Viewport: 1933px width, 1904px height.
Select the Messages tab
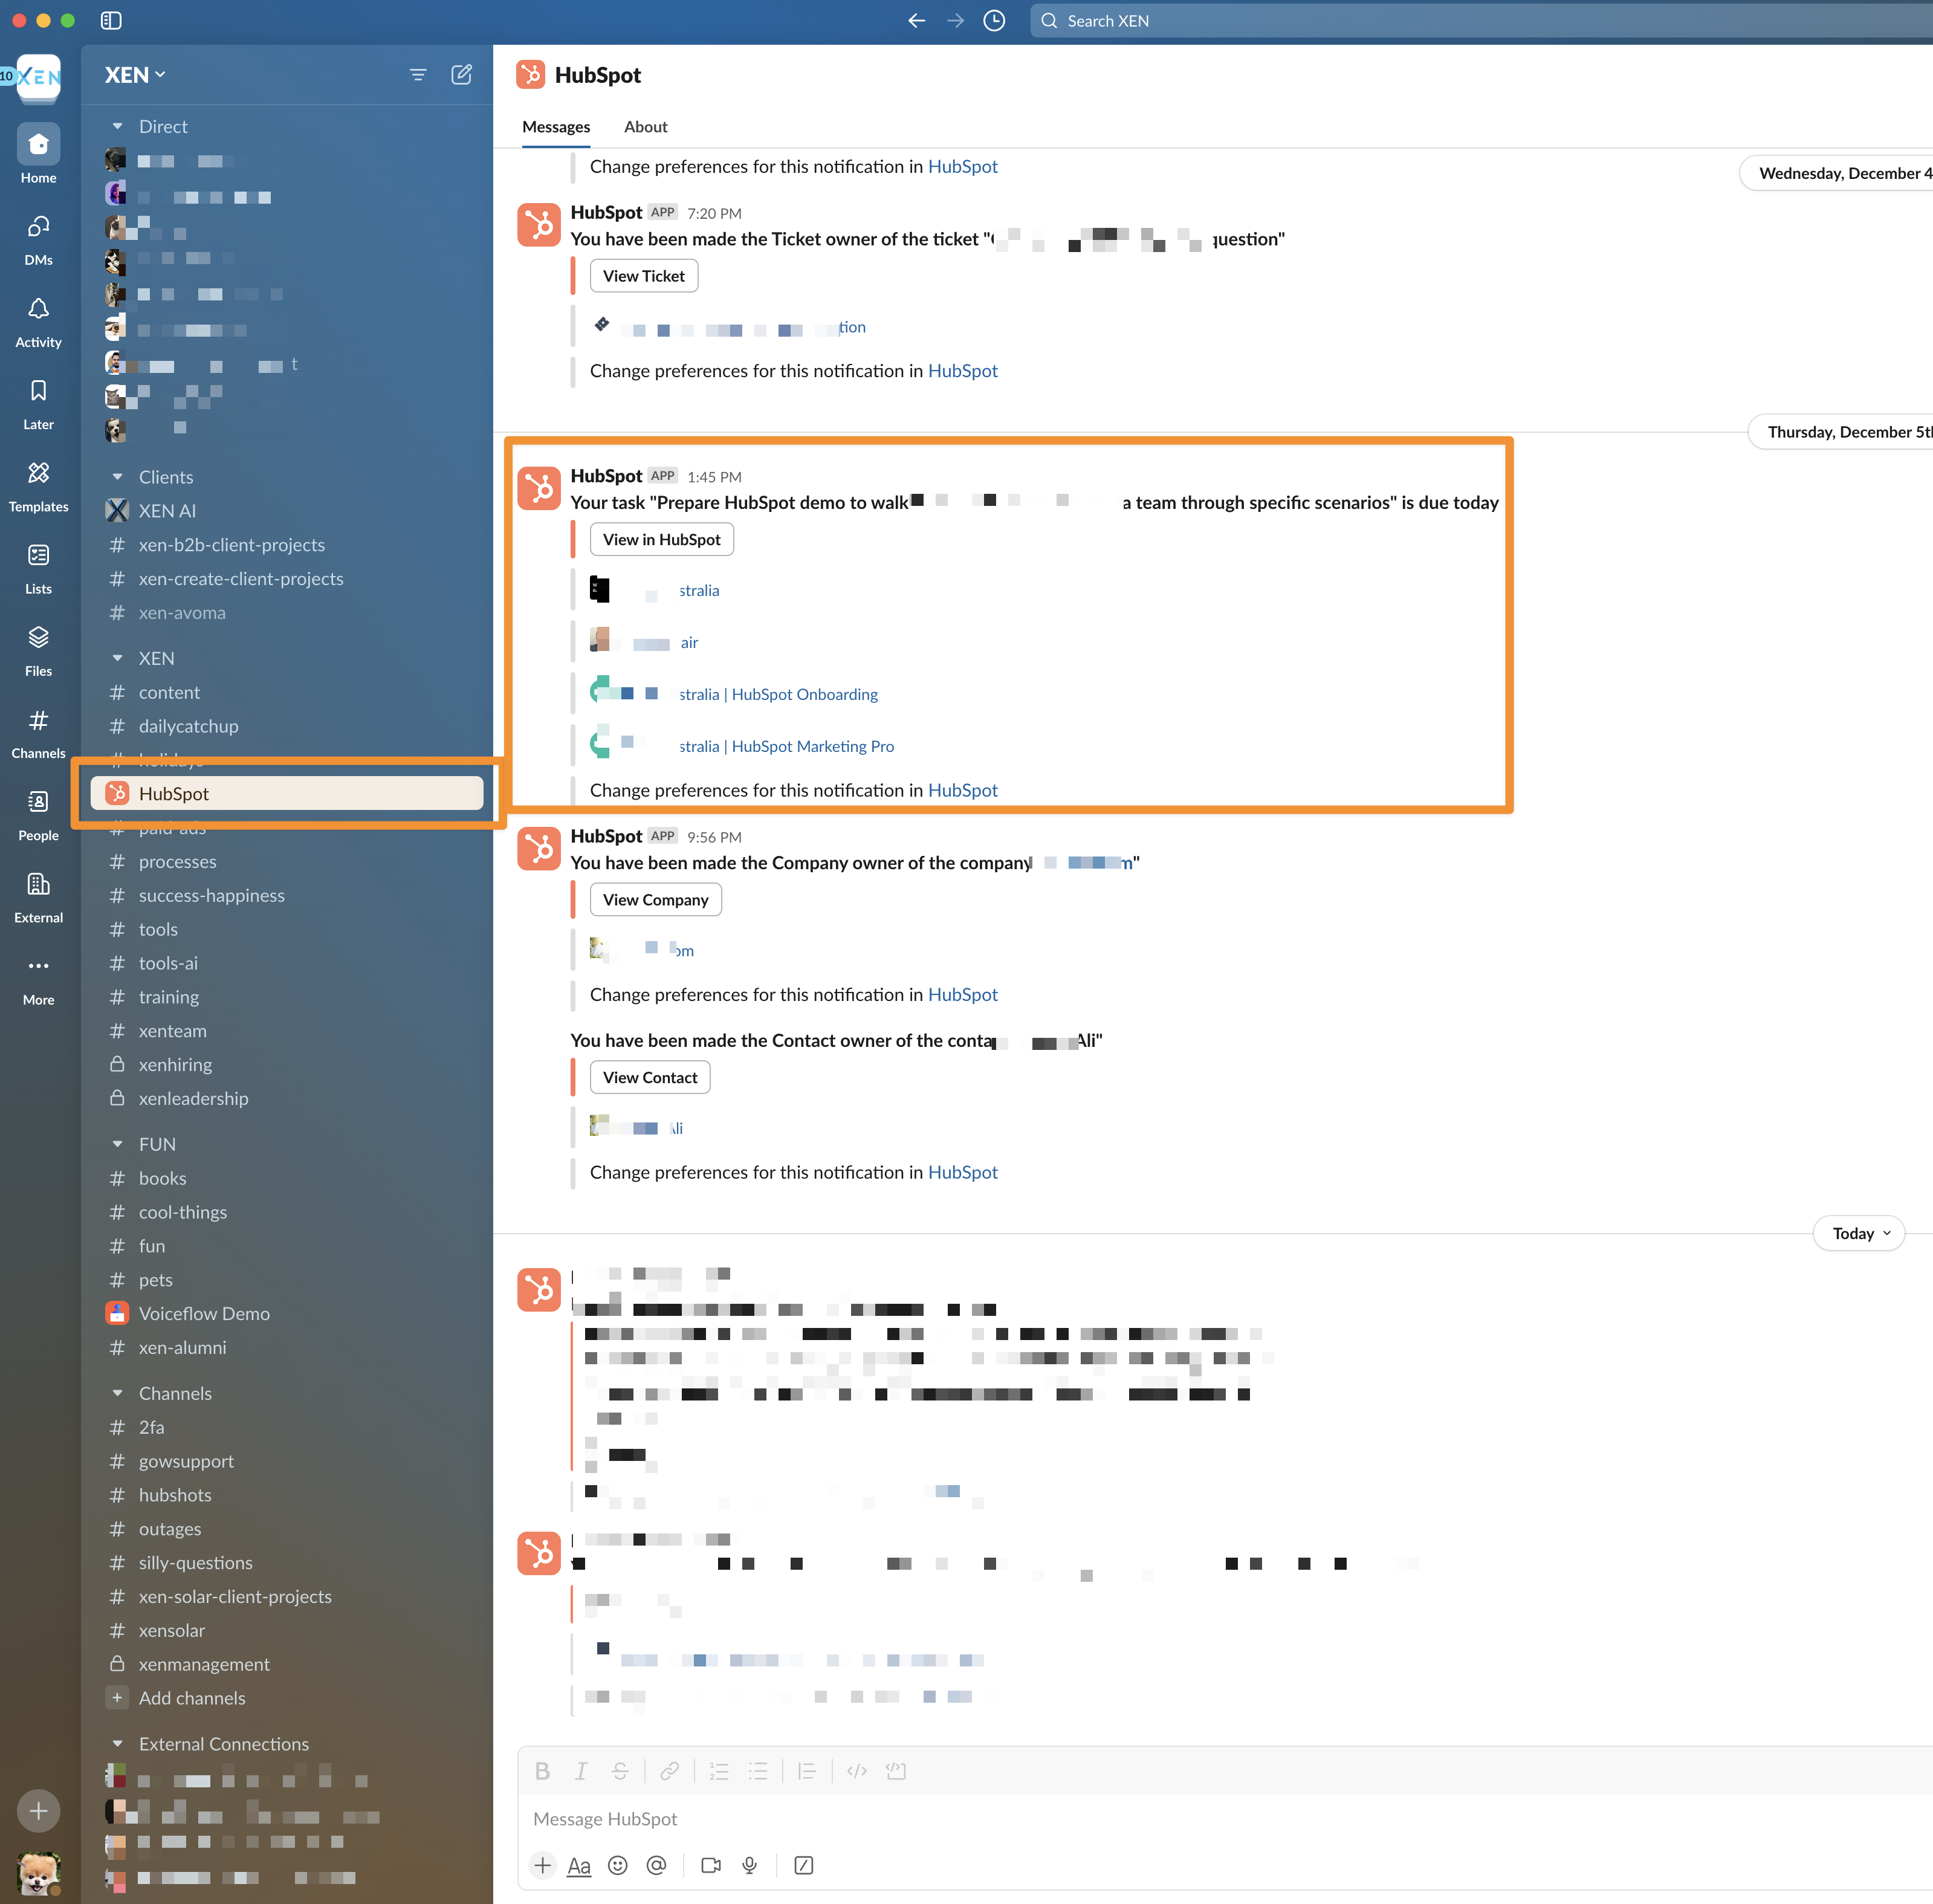coord(556,127)
